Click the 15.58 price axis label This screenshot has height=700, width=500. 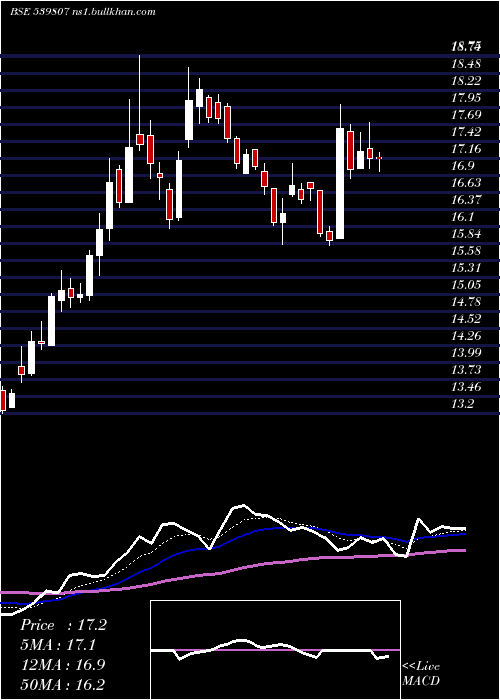pos(466,250)
